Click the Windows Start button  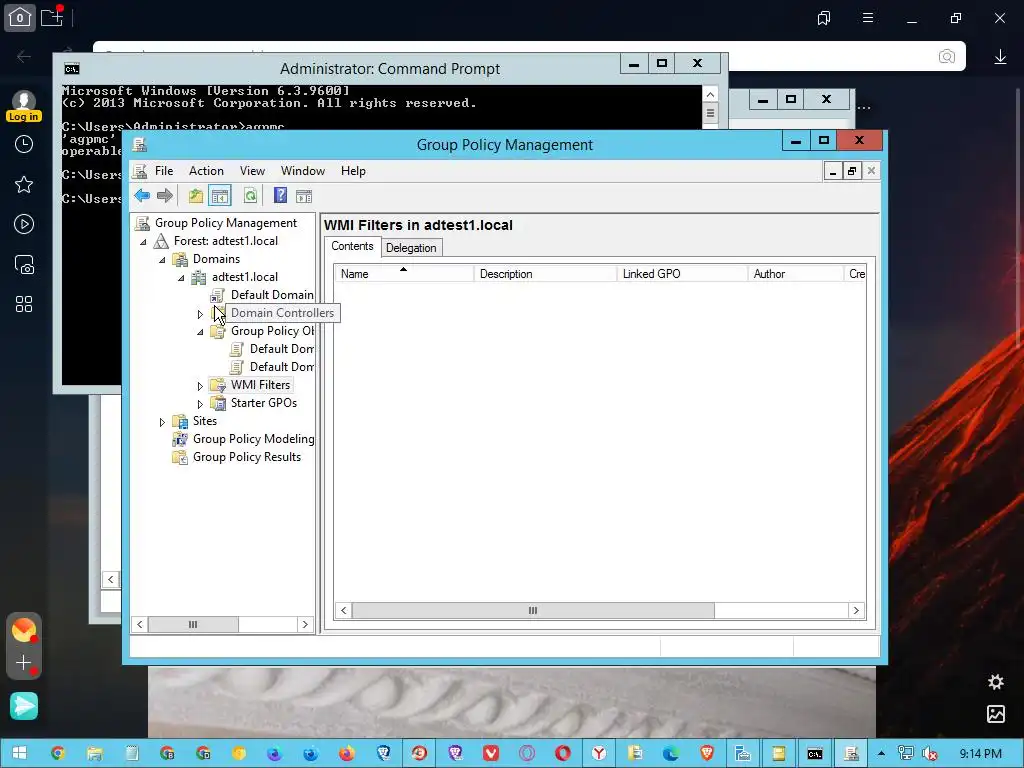click(20, 753)
